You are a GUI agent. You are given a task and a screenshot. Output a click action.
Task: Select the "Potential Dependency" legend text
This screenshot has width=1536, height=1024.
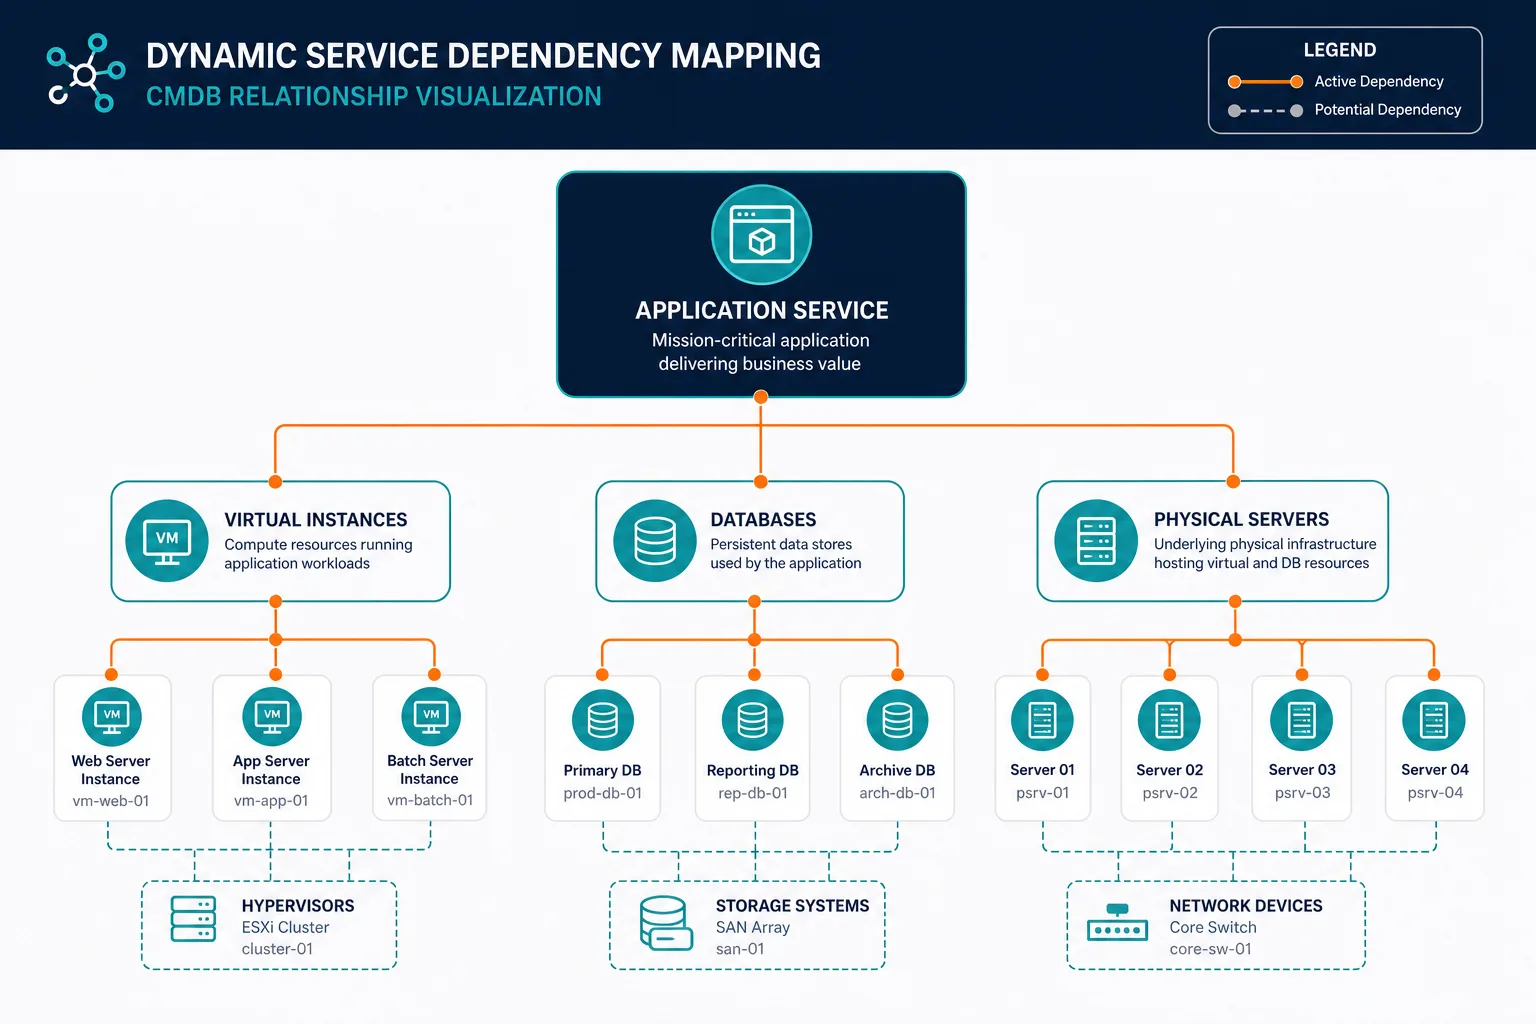point(1388,110)
